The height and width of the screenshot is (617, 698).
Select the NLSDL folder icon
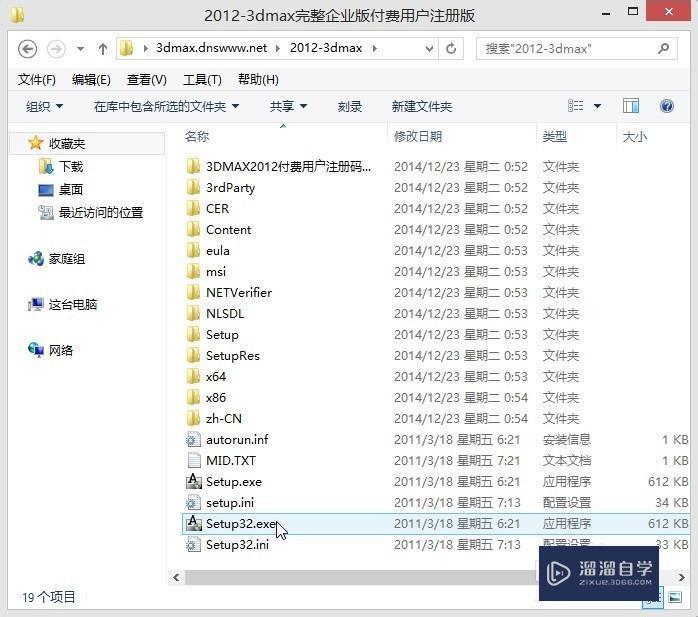click(193, 313)
